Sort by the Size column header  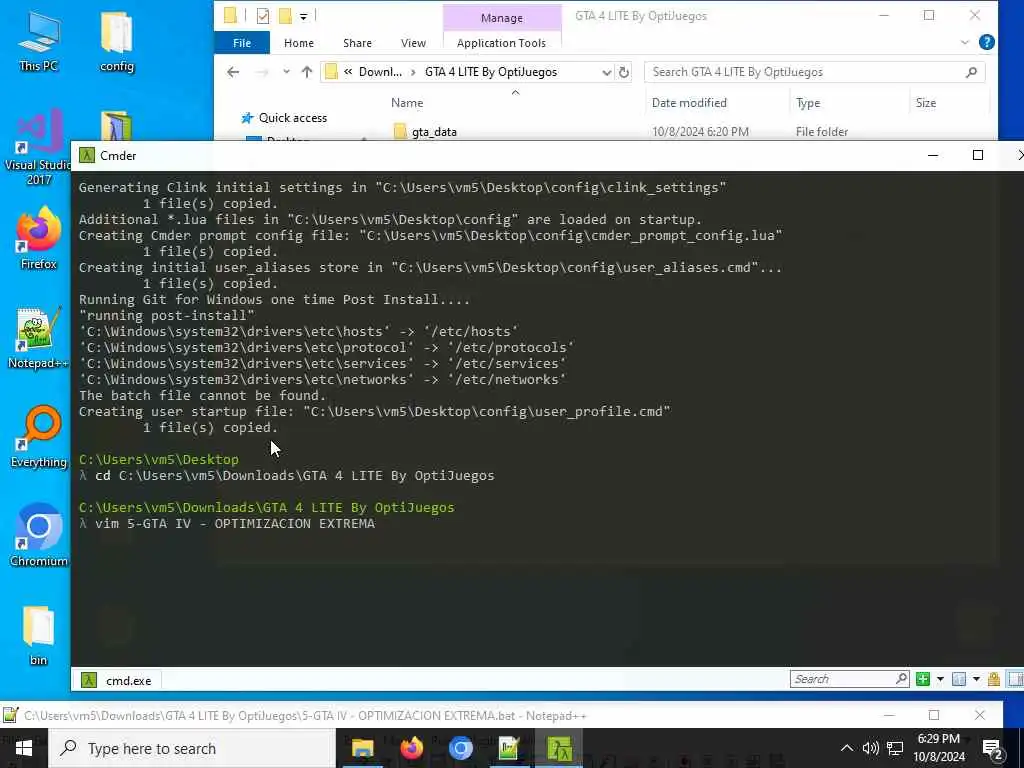(925, 103)
